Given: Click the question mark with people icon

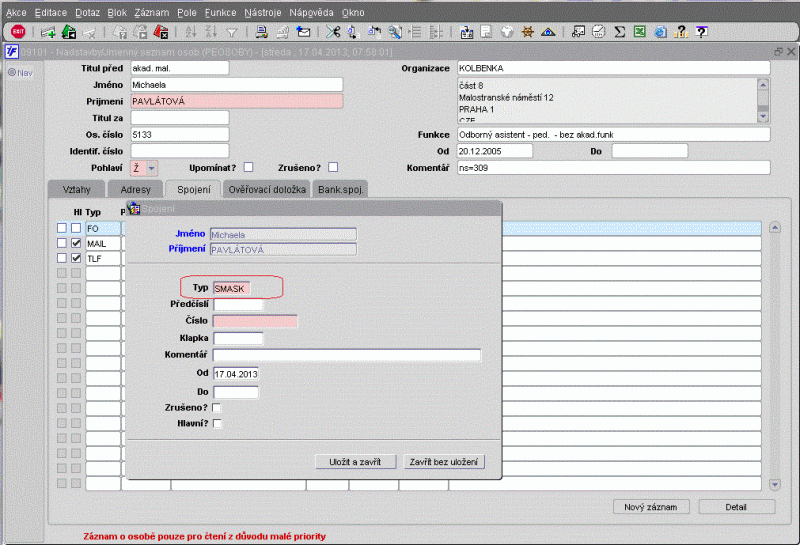Looking at the screenshot, I should click(x=681, y=32).
